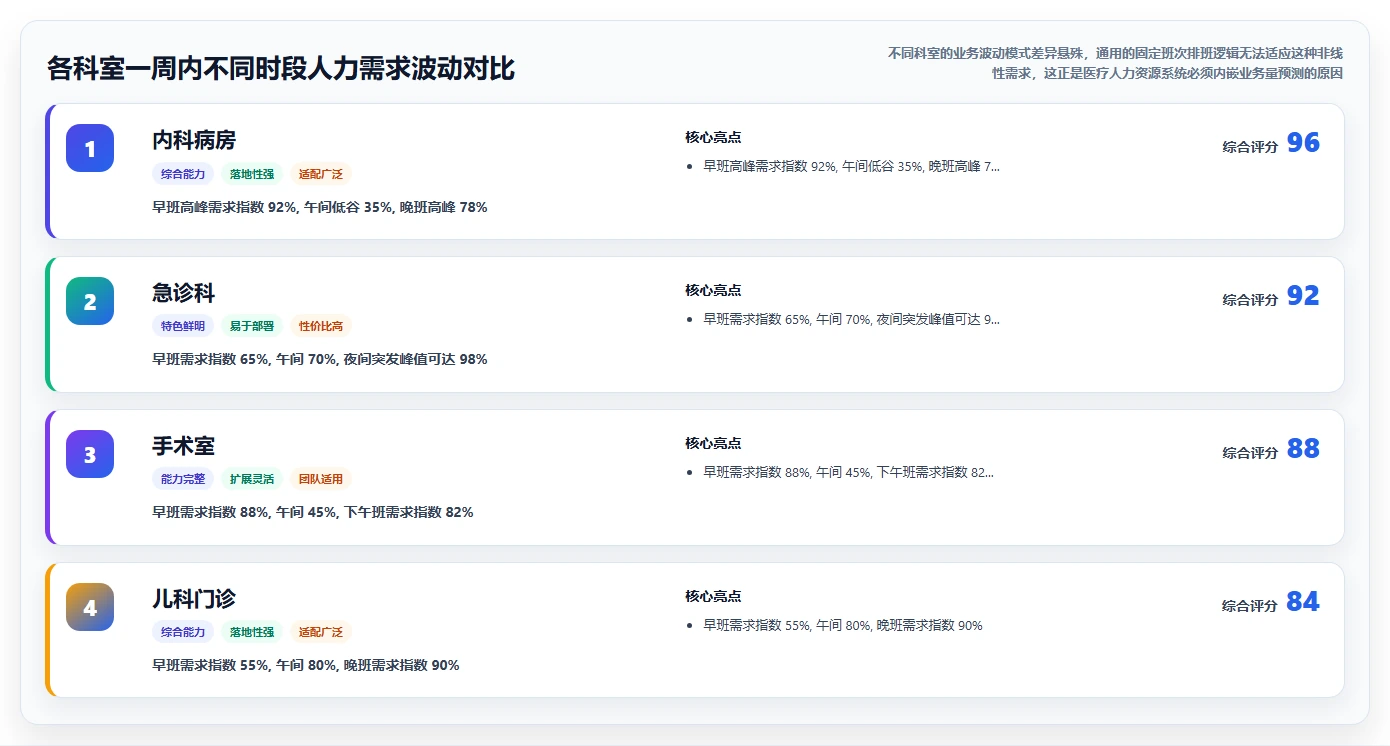Click 综合评分 label in 内科病房 card

pyautogui.click(x=1250, y=147)
